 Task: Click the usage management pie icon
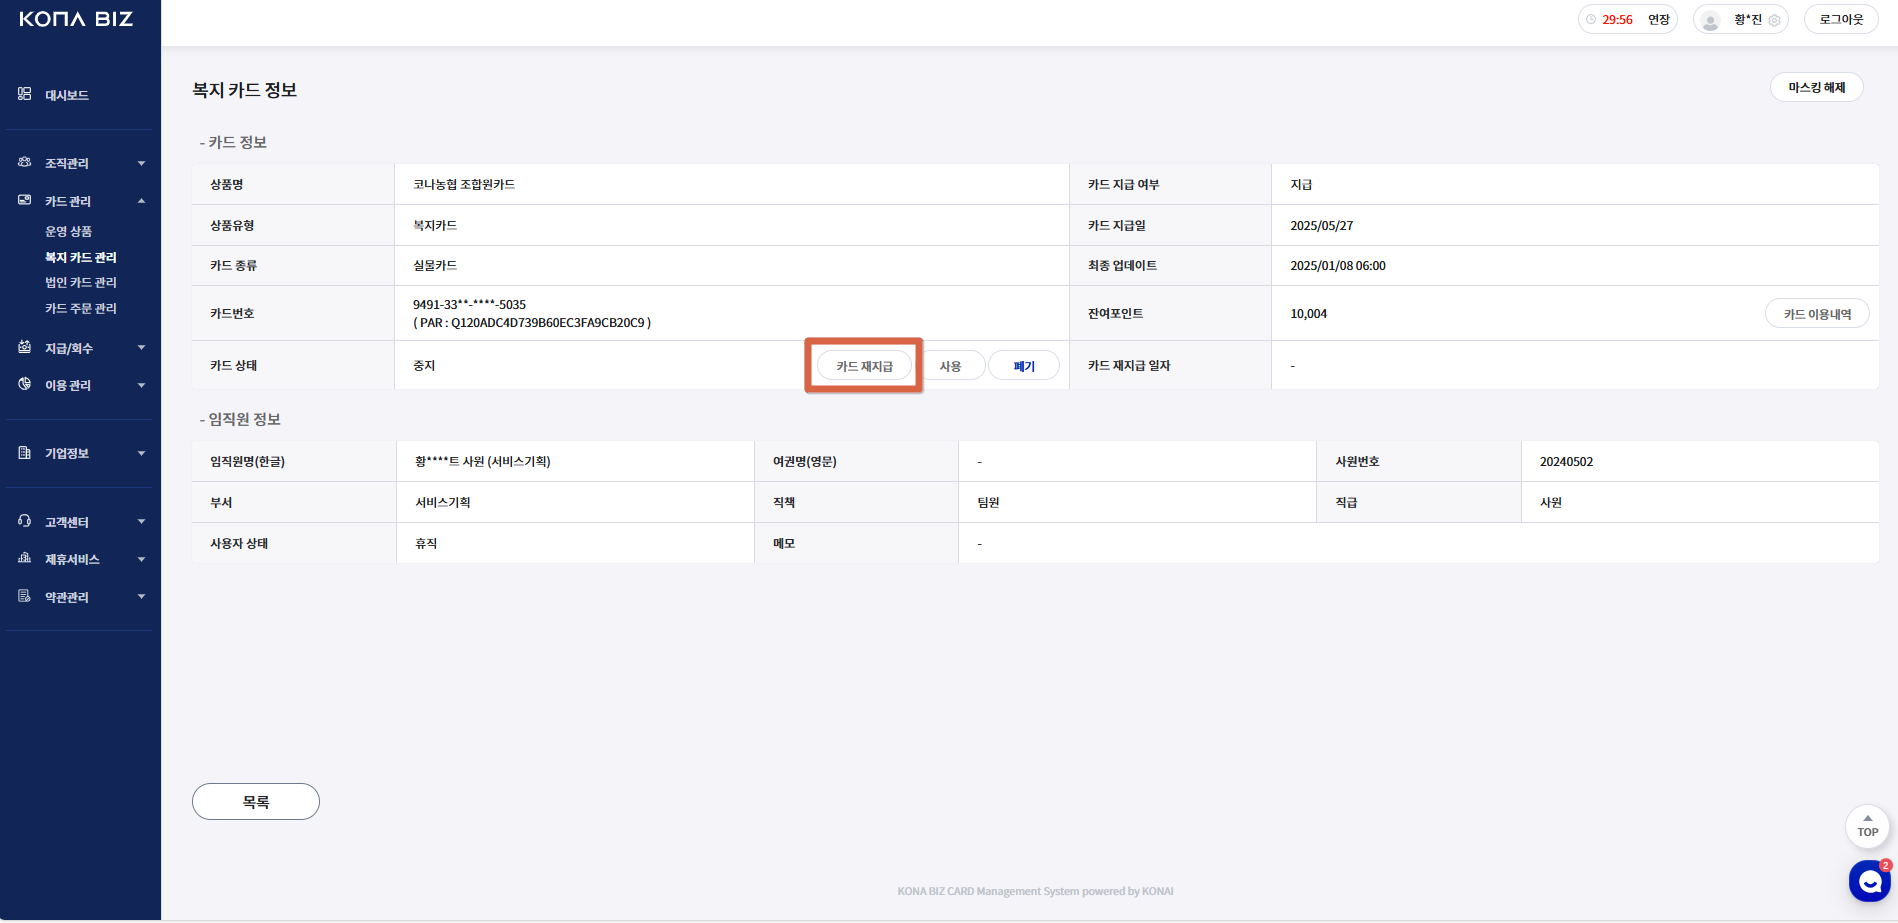coord(24,384)
